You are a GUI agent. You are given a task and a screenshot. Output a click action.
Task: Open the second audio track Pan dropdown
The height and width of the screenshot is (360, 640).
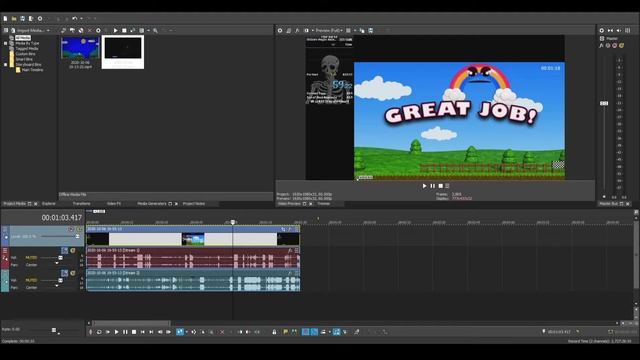pyautogui.click(x=57, y=287)
